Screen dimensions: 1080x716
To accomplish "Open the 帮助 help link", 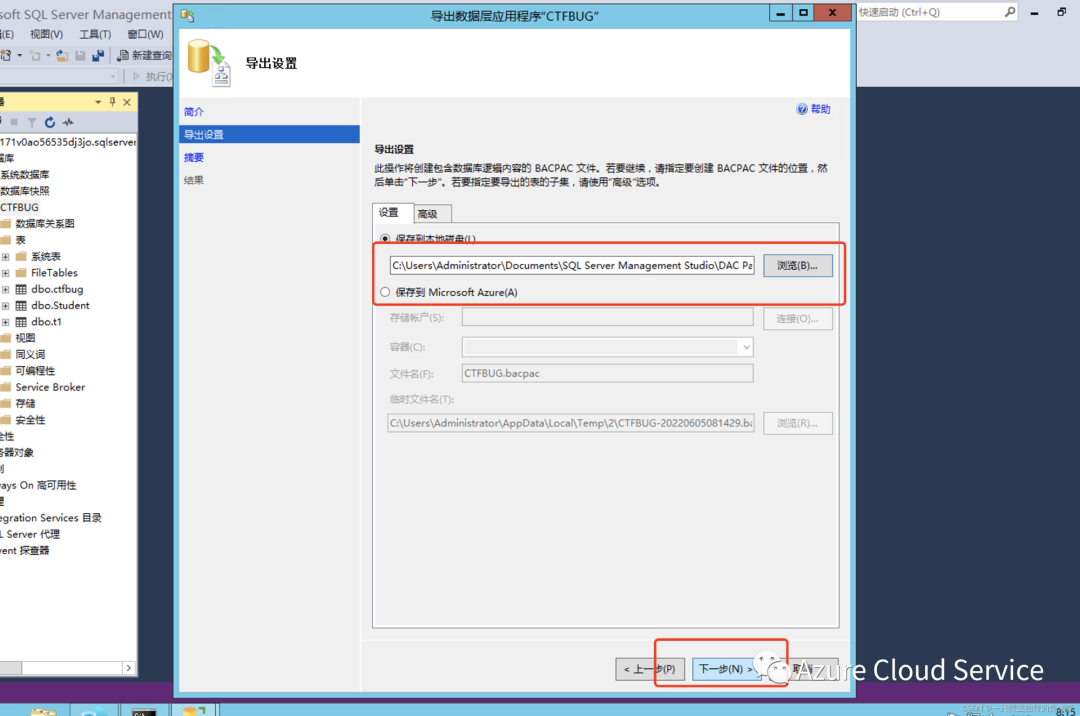I will click(820, 109).
